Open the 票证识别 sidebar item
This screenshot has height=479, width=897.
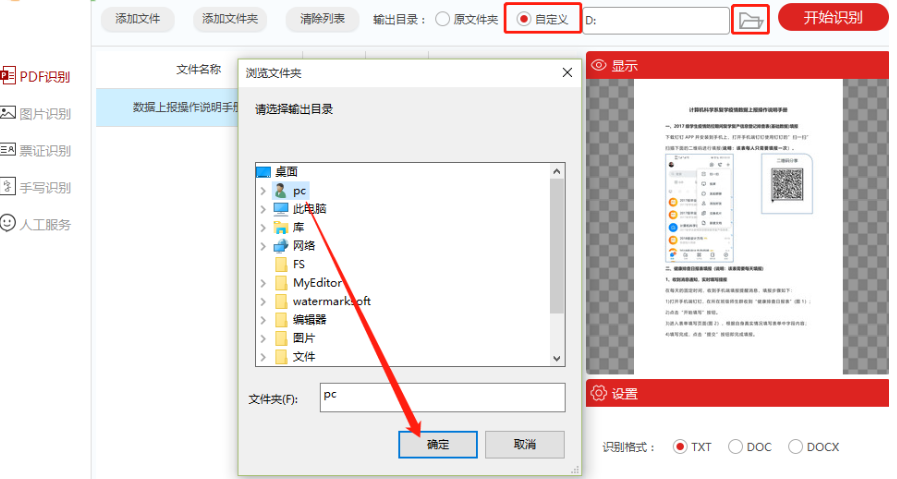pyautogui.click(x=35, y=151)
